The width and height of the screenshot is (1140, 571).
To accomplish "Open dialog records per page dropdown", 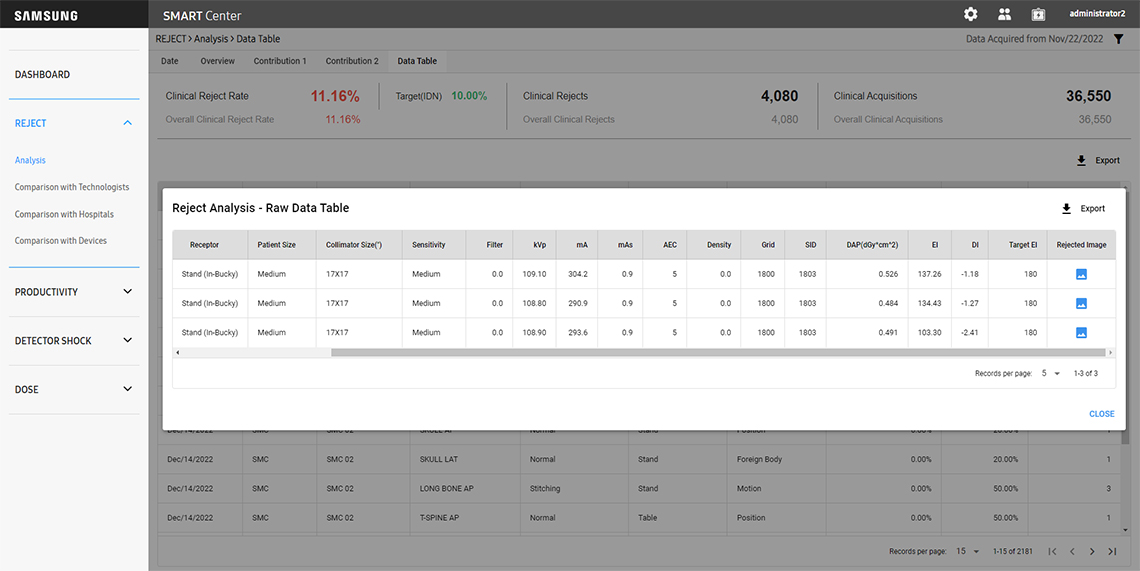I will click(x=1050, y=373).
